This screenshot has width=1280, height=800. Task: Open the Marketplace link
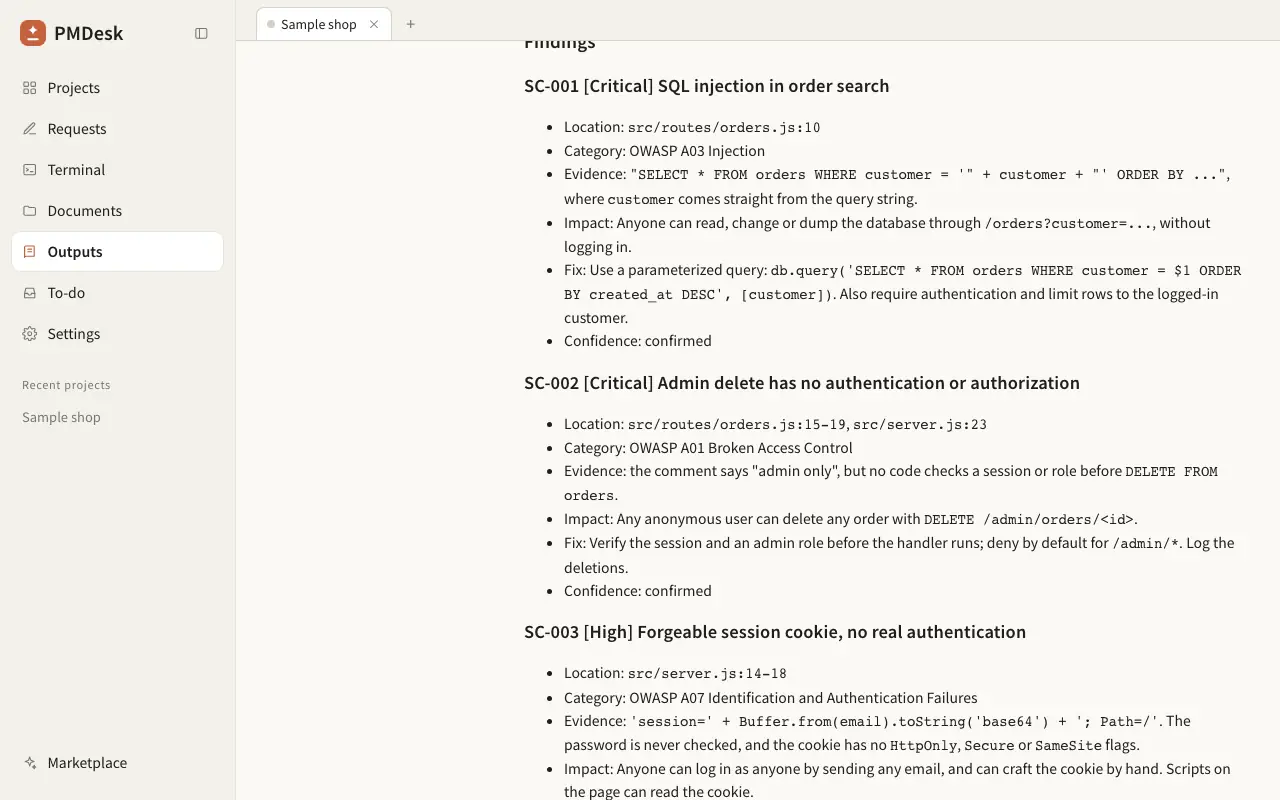pyautogui.click(x=117, y=763)
